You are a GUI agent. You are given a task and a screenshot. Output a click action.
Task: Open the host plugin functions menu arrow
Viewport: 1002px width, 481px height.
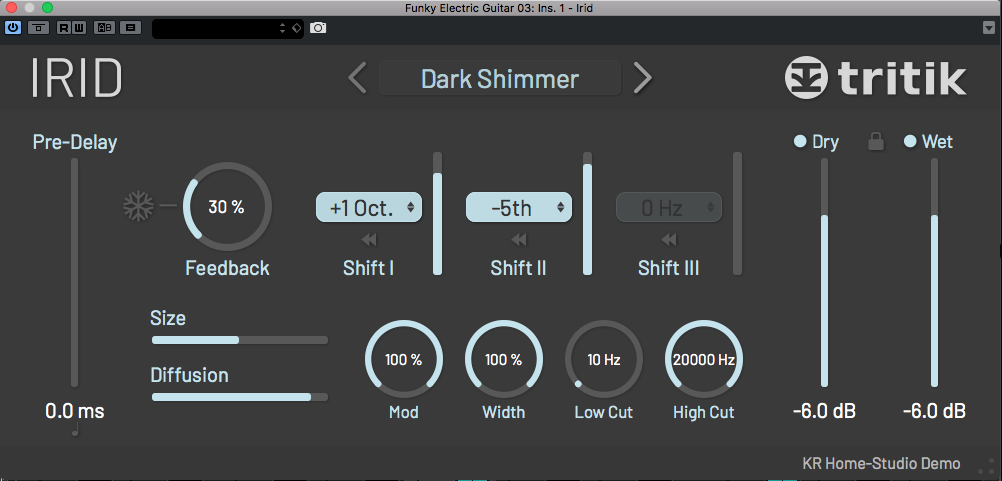tap(989, 27)
